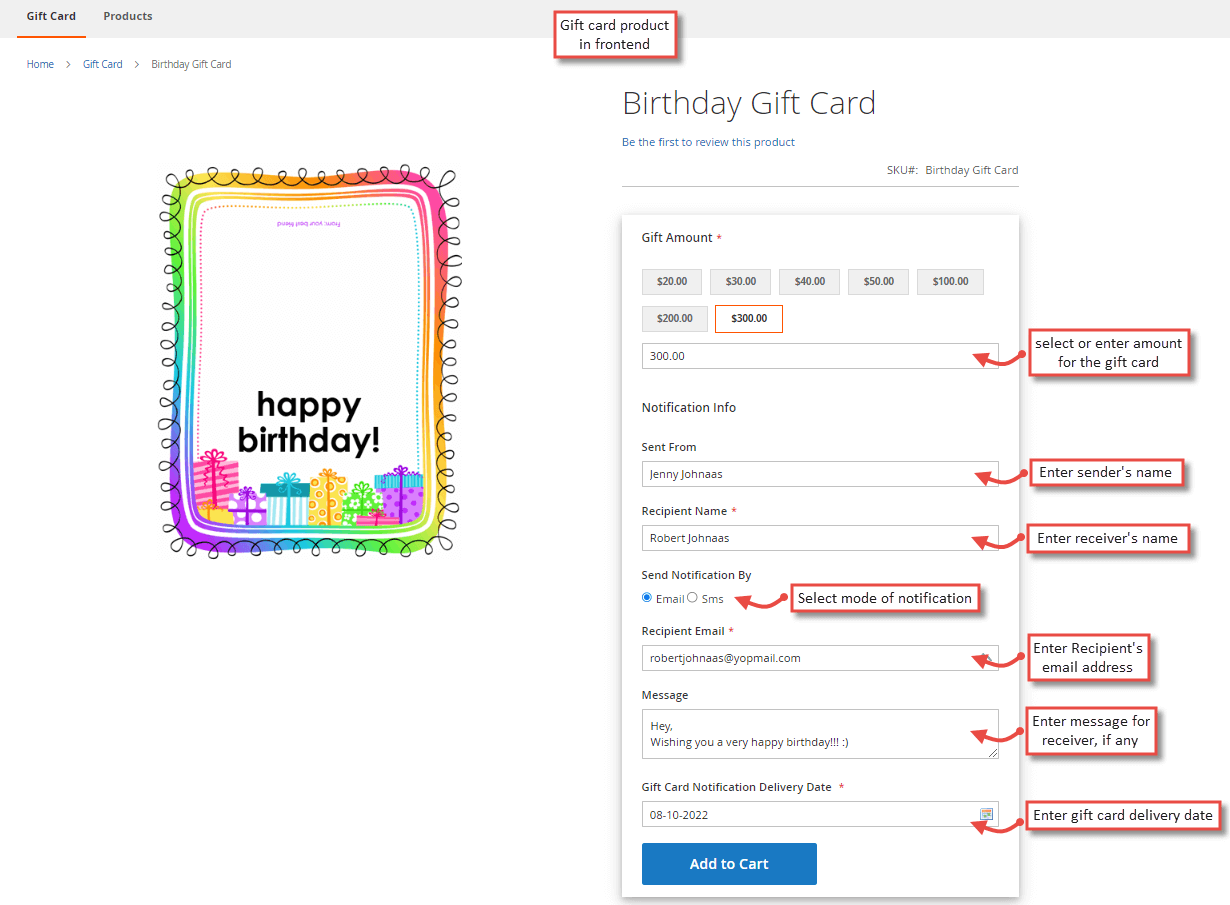Open Gift Card breadcrumb link

103,64
